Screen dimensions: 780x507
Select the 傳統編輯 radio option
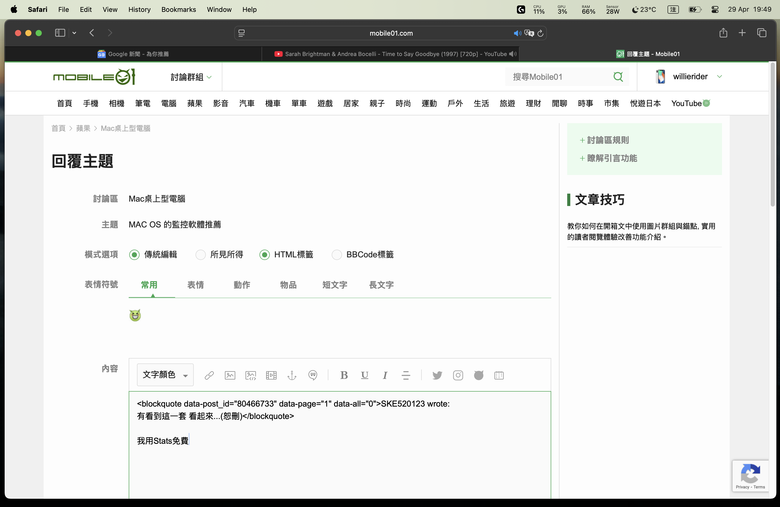[134, 255]
